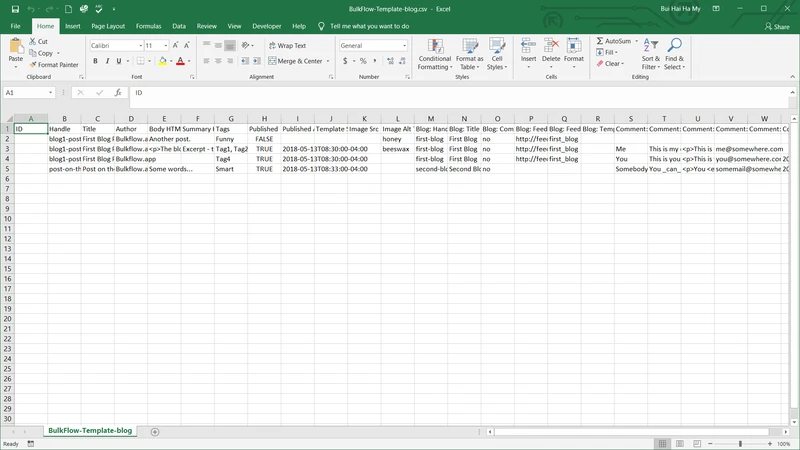Expand the Name Box dropdown arrow
Image resolution: width=800 pixels, height=450 pixels.
click(x=51, y=92)
